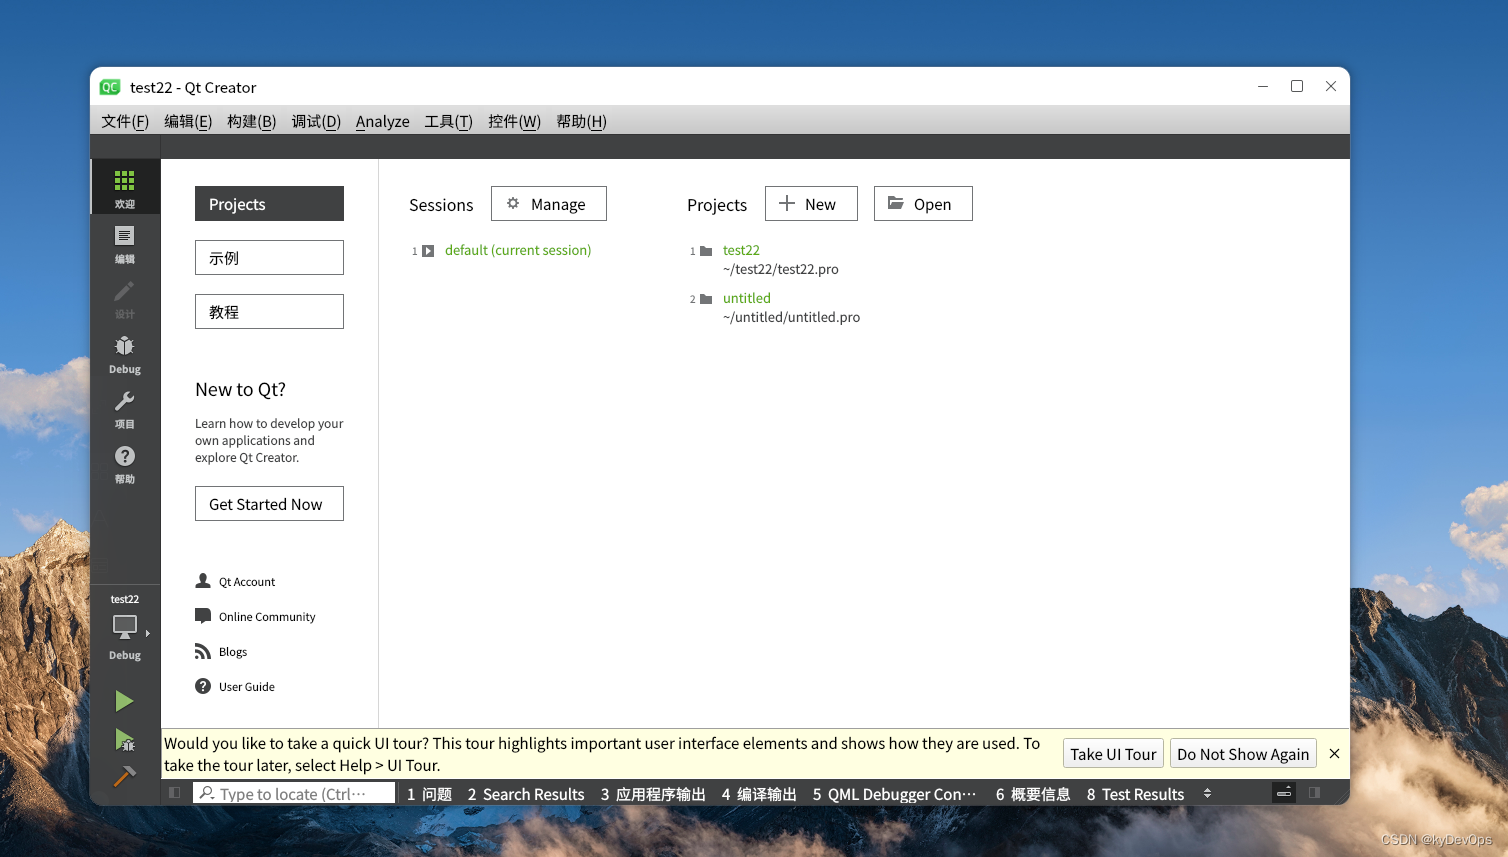Open the 8 Test Results output pane
This screenshot has height=857, width=1508.
[x=1135, y=794]
